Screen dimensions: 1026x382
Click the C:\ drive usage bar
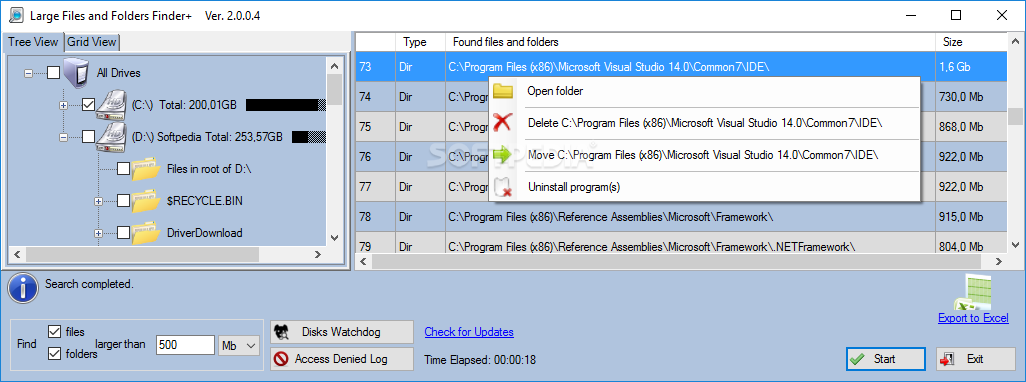pos(286,105)
